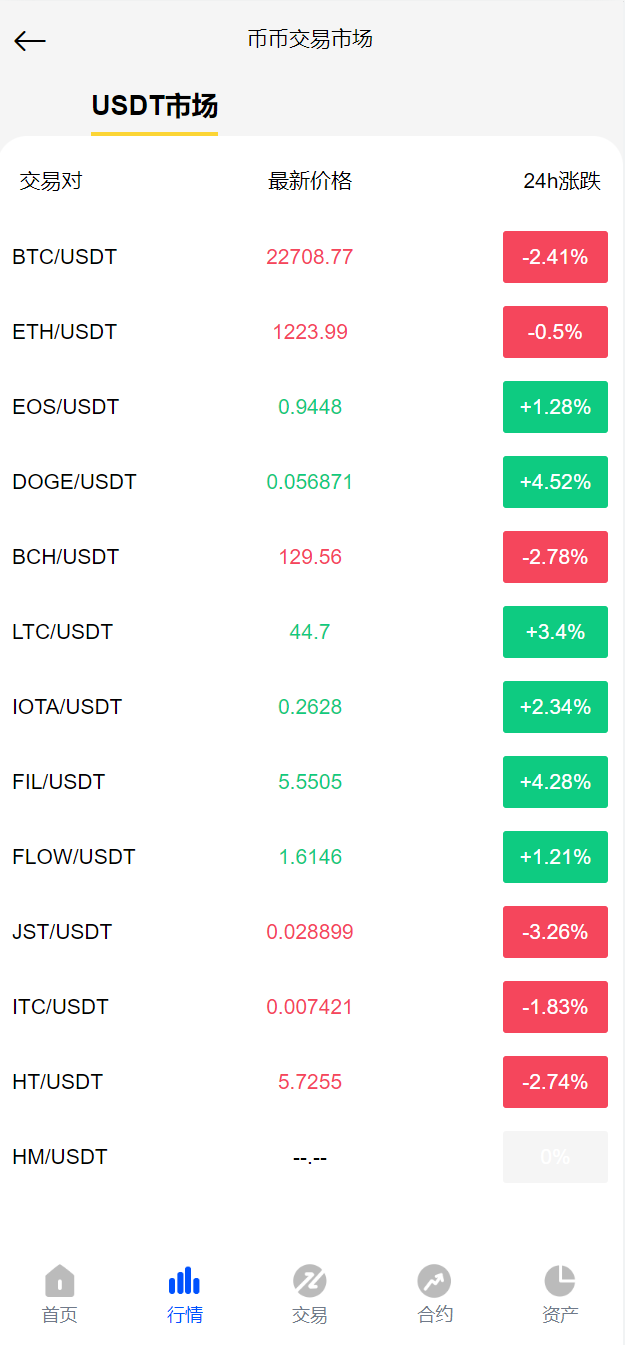Viewport: 625px width, 1345px height.
Task: Open the home (首页) icon
Action: pos(60,1281)
